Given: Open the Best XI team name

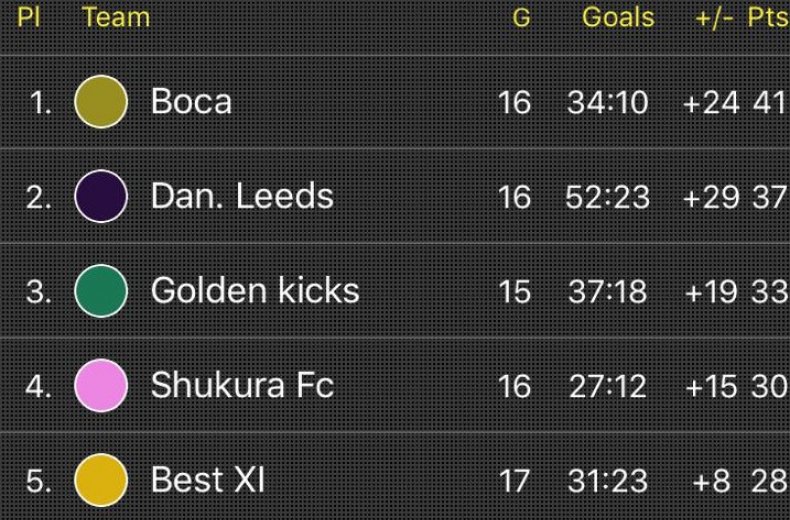Looking at the screenshot, I should tap(208, 480).
